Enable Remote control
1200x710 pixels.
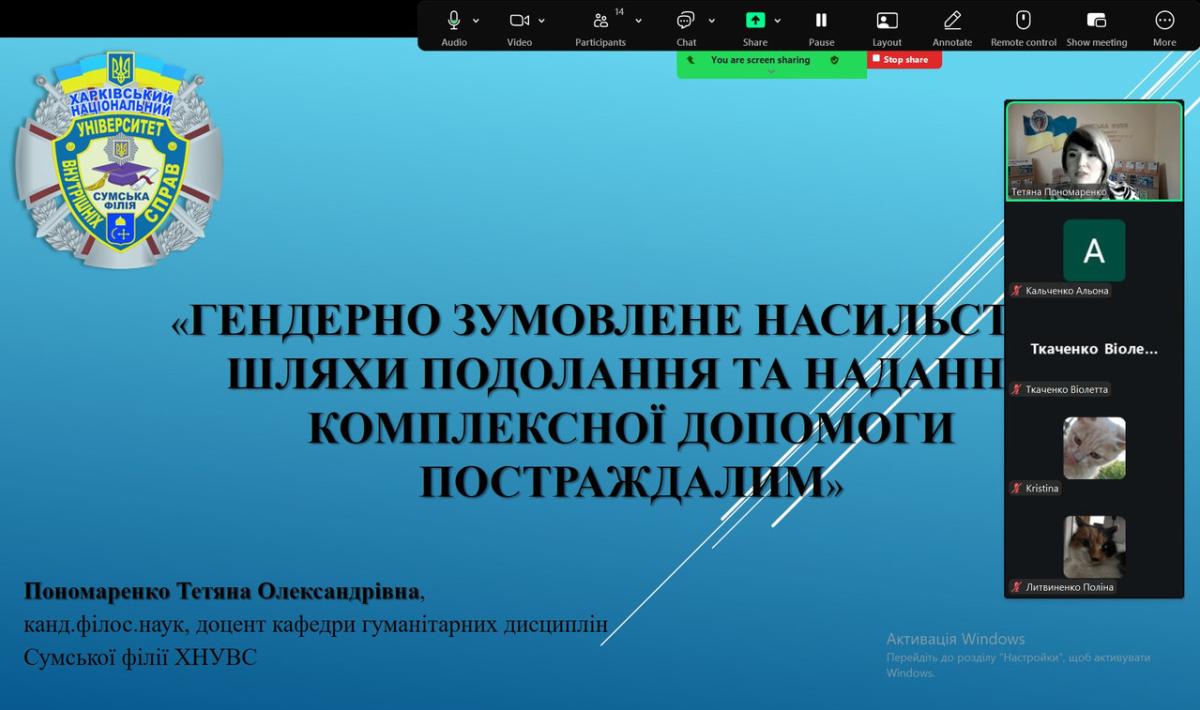pyautogui.click(x=1023, y=21)
